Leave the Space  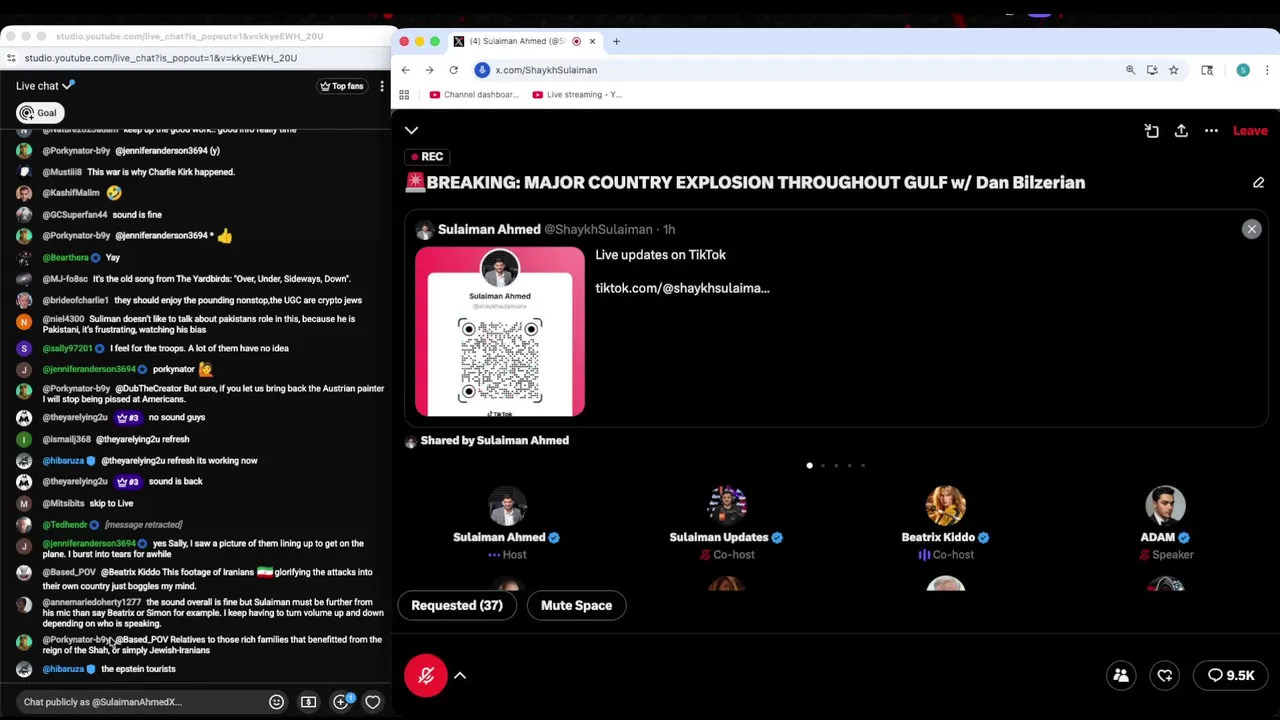[x=1250, y=131]
